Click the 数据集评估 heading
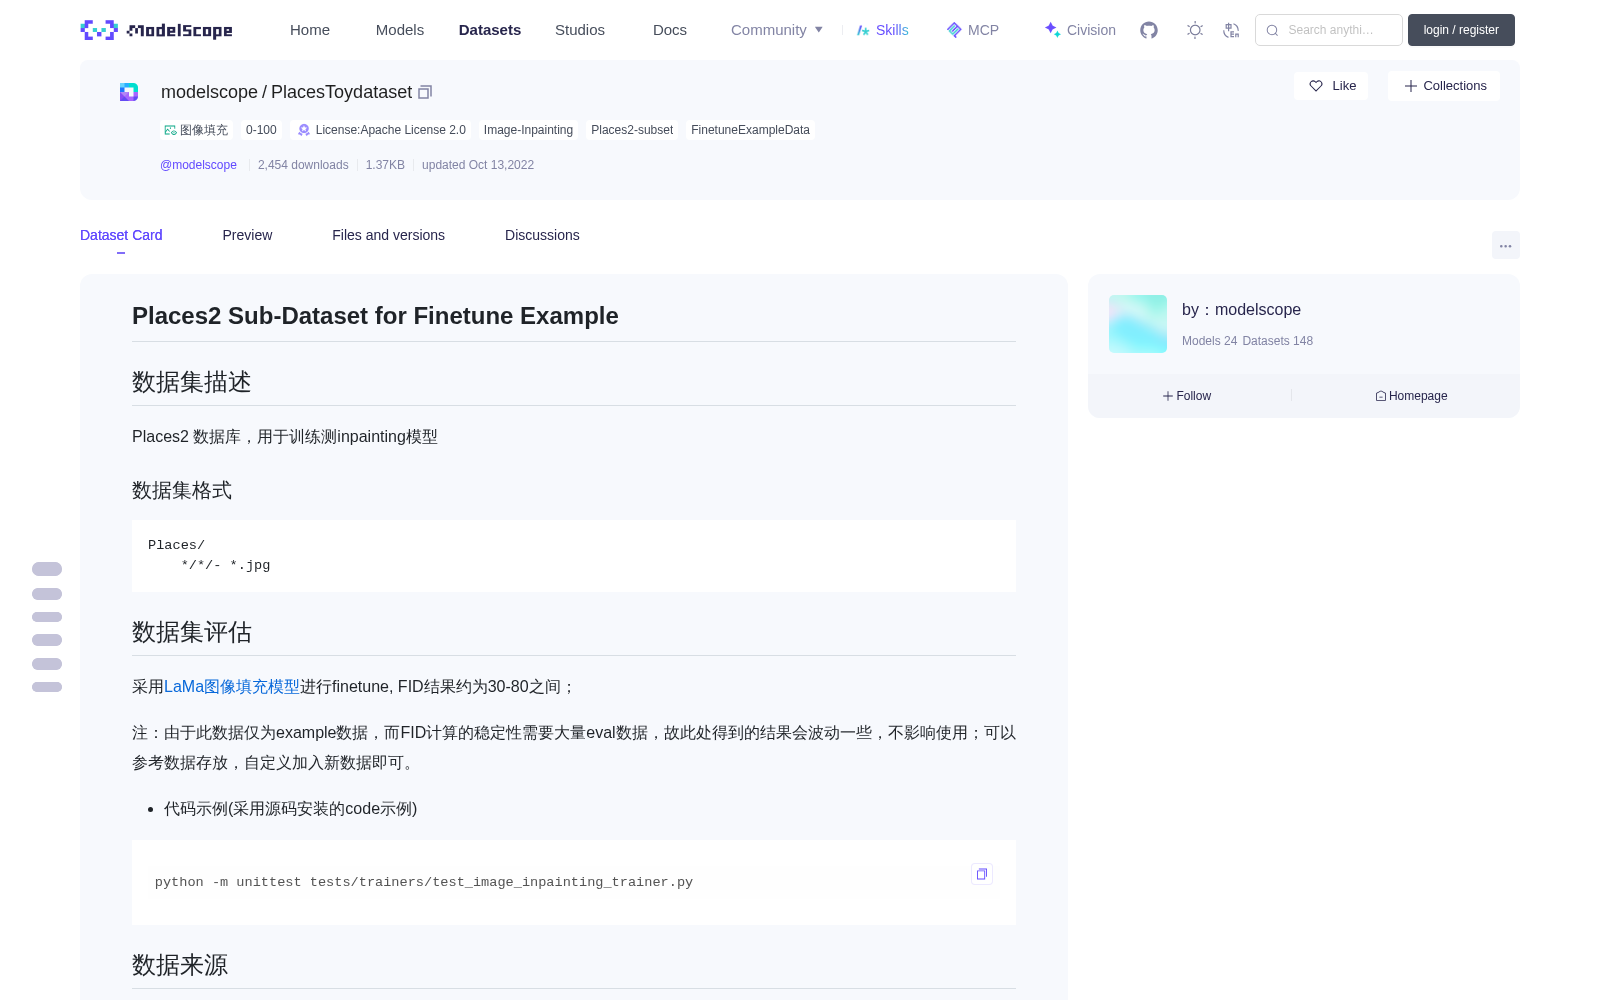 click(x=192, y=632)
